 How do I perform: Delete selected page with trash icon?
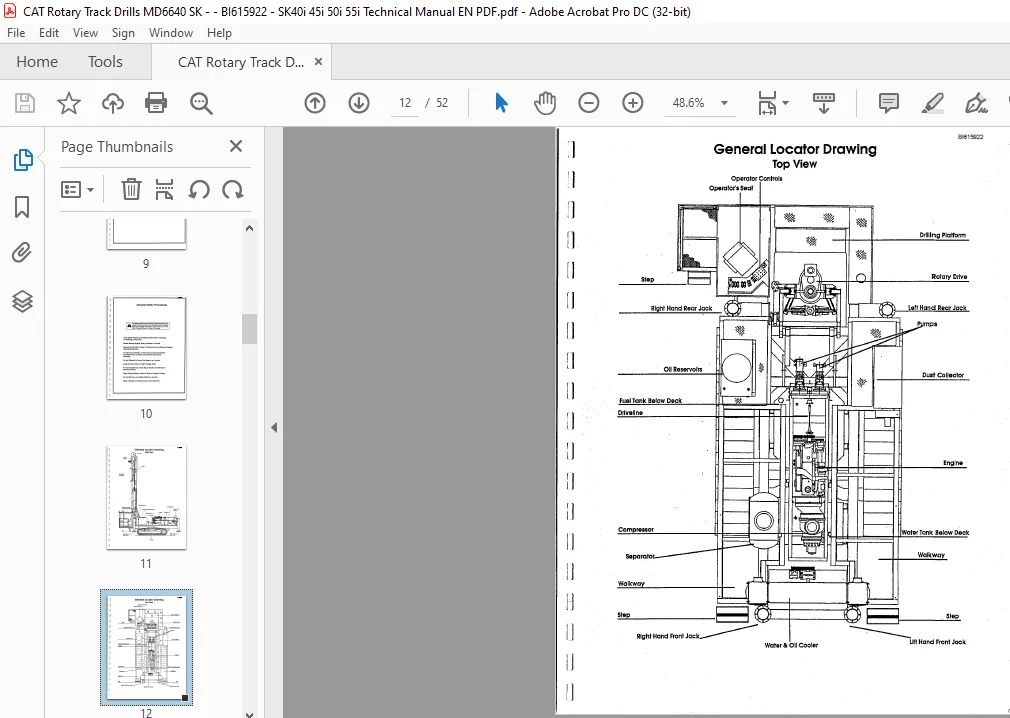coord(131,189)
